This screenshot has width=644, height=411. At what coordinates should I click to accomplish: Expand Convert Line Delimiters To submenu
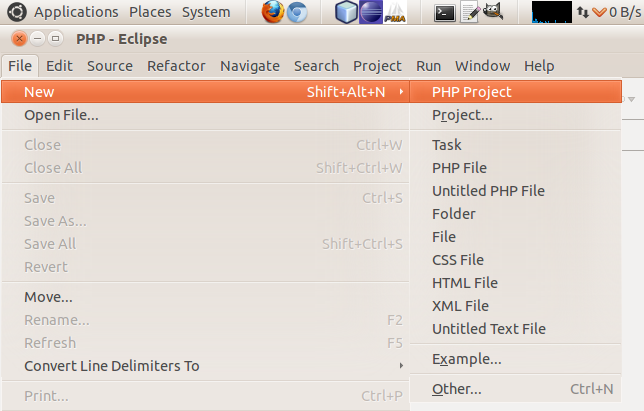205,366
